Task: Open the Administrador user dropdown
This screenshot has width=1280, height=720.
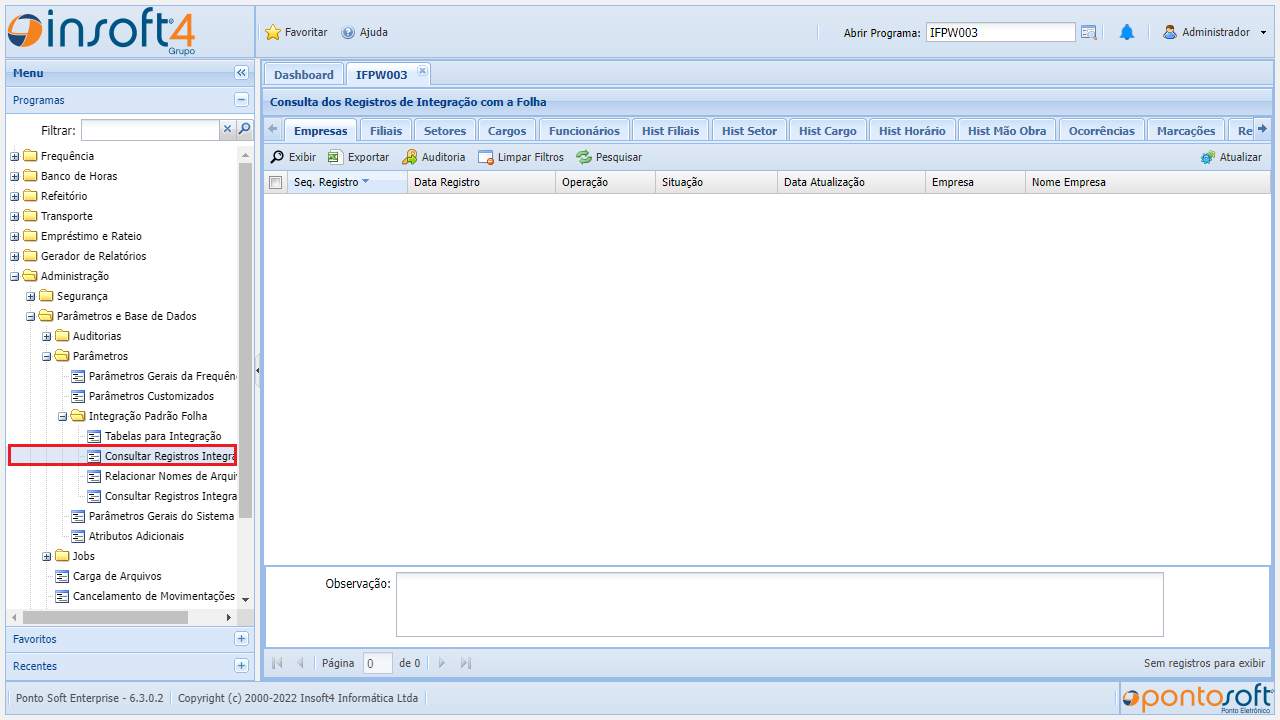Action: point(1214,32)
